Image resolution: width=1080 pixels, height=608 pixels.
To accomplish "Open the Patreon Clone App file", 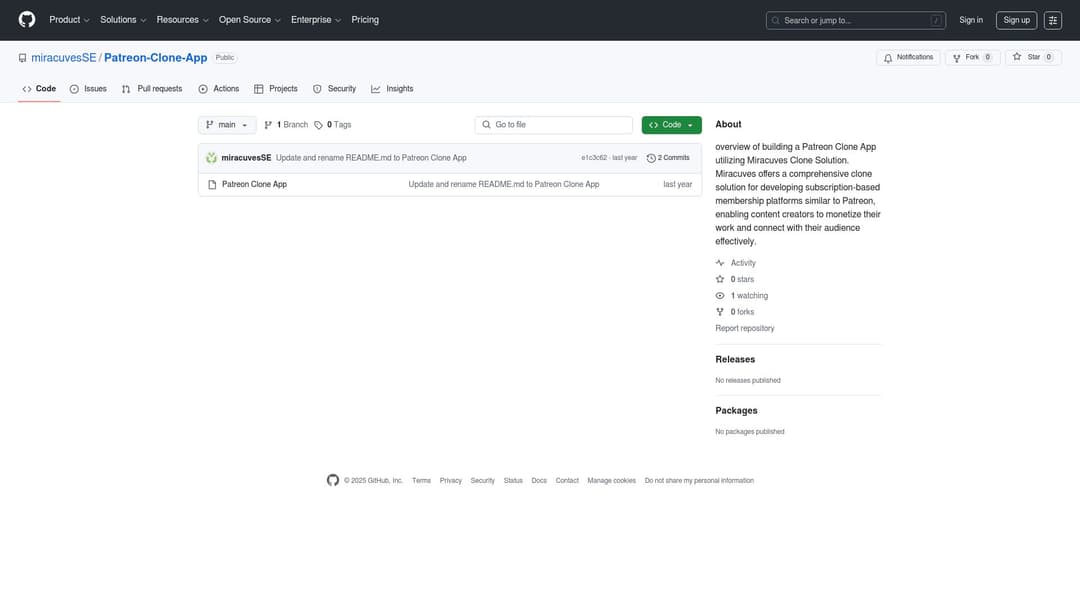I will [254, 185].
